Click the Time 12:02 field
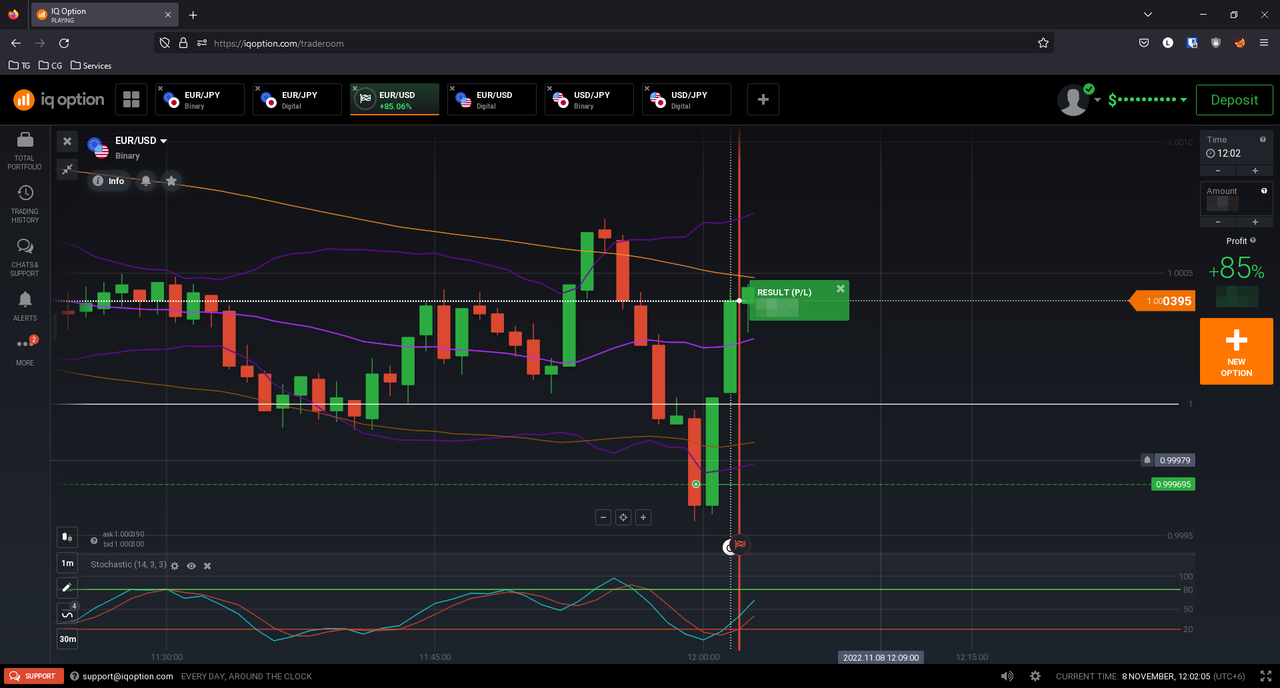 pyautogui.click(x=1236, y=147)
